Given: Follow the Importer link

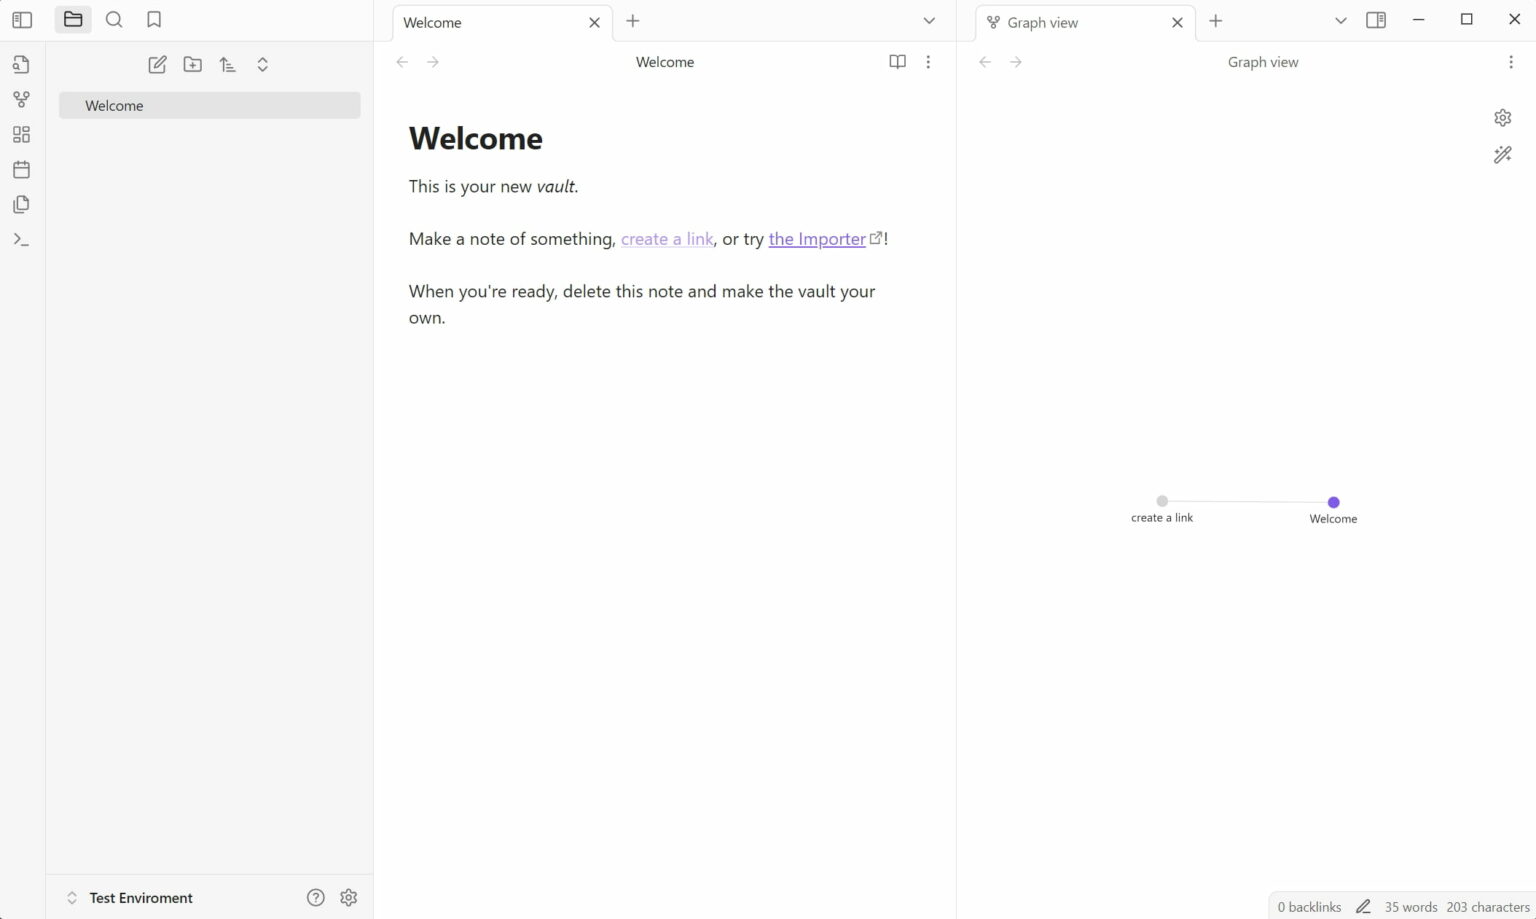Looking at the screenshot, I should (816, 238).
